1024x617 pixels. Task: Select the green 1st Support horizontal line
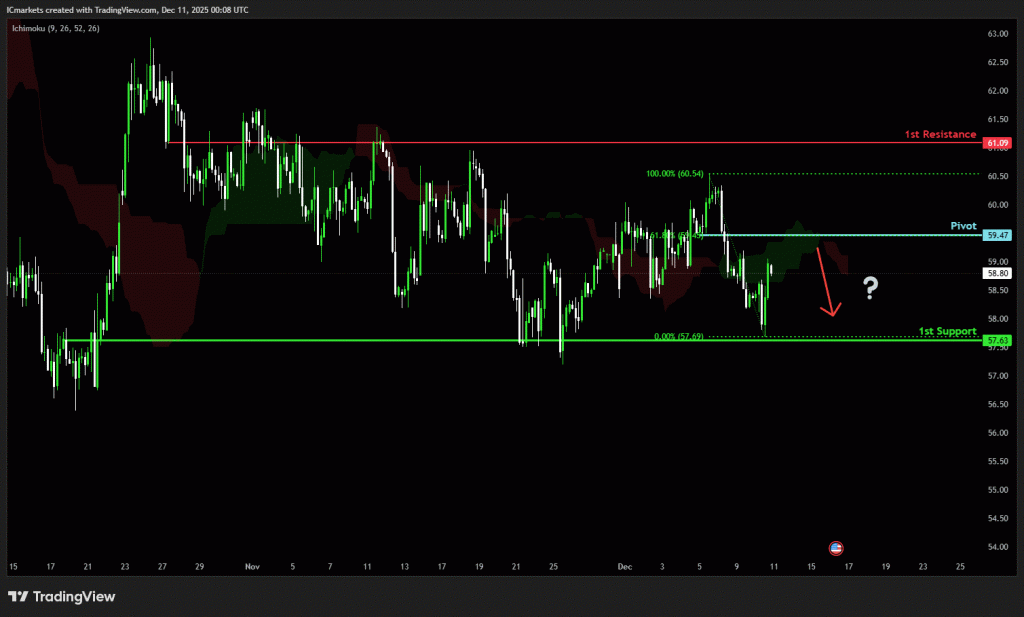300,341
